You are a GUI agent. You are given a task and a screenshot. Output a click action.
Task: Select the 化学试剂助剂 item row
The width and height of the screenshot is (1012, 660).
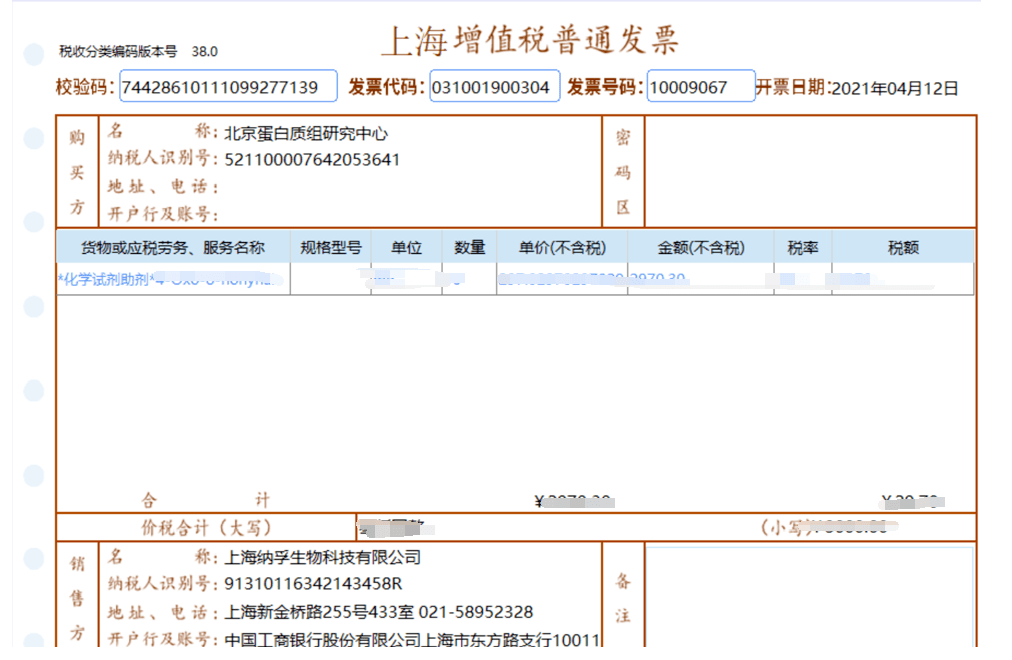[172, 279]
